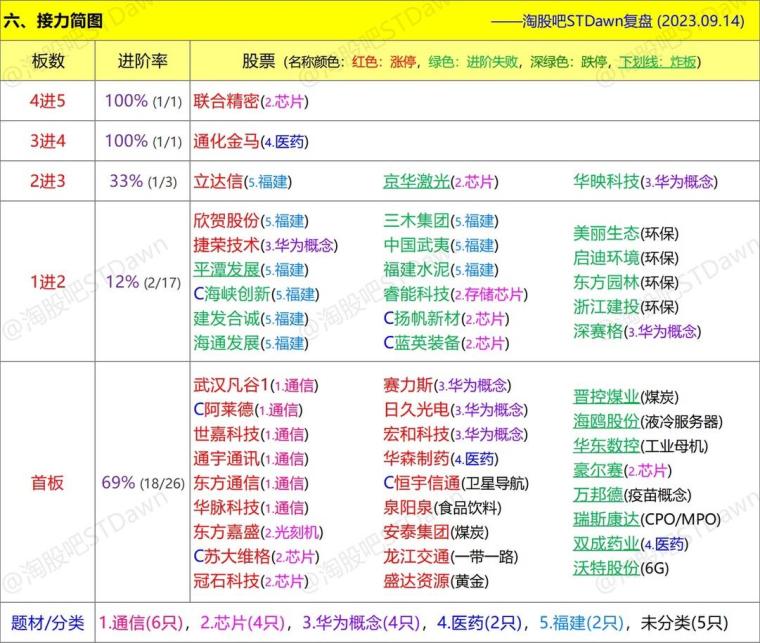Select the 69% (18/26) rate cell

tap(143, 483)
